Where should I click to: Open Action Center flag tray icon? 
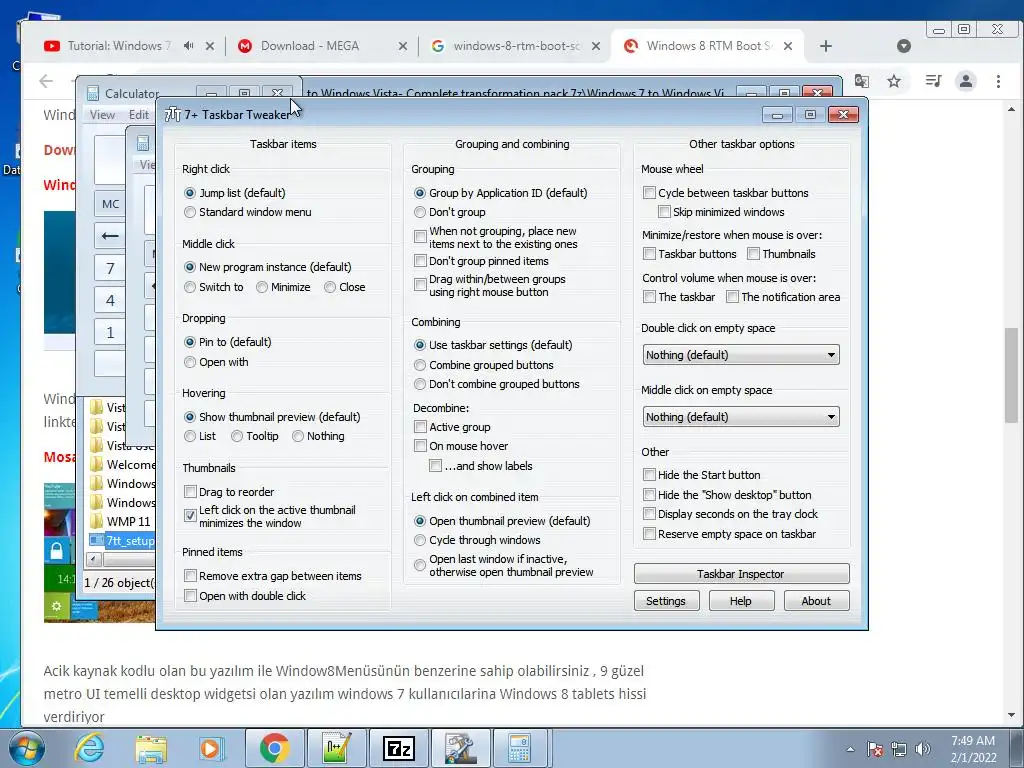[x=875, y=749]
